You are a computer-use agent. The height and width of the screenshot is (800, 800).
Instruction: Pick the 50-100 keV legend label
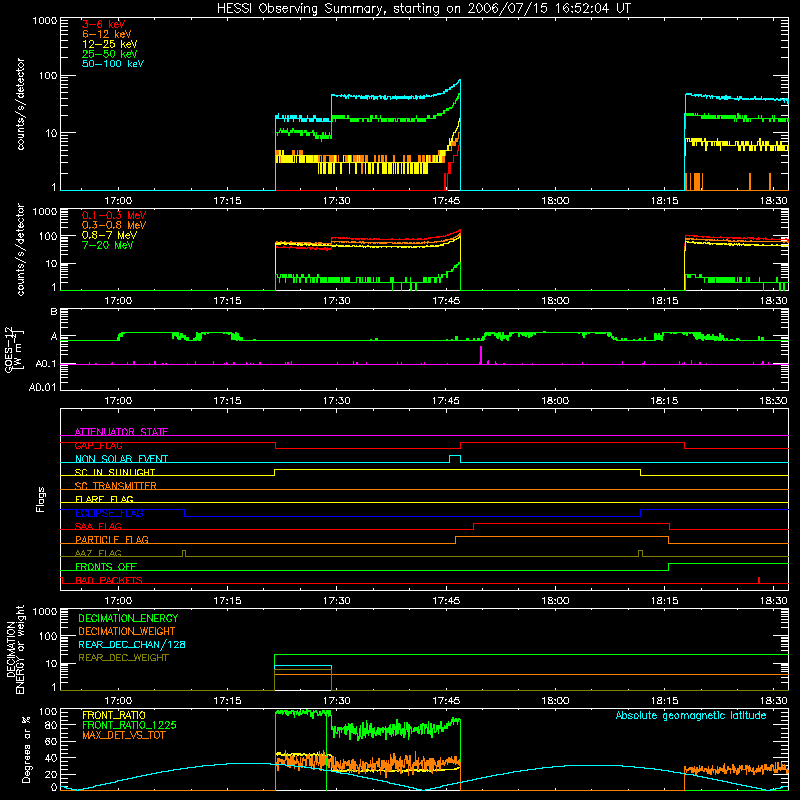113,64
